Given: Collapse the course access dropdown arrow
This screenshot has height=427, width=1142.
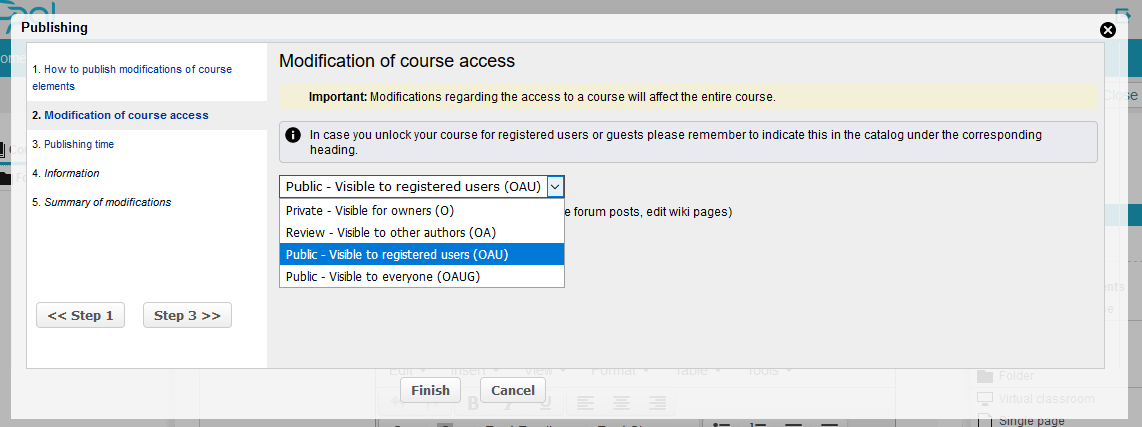Looking at the screenshot, I should click(556, 186).
